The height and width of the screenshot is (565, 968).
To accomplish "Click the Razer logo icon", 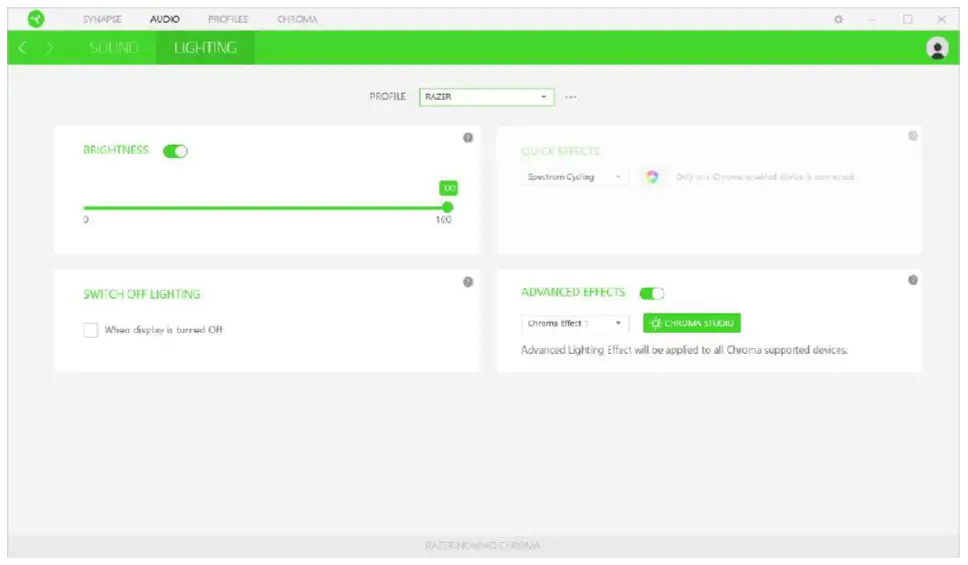I will [x=36, y=19].
